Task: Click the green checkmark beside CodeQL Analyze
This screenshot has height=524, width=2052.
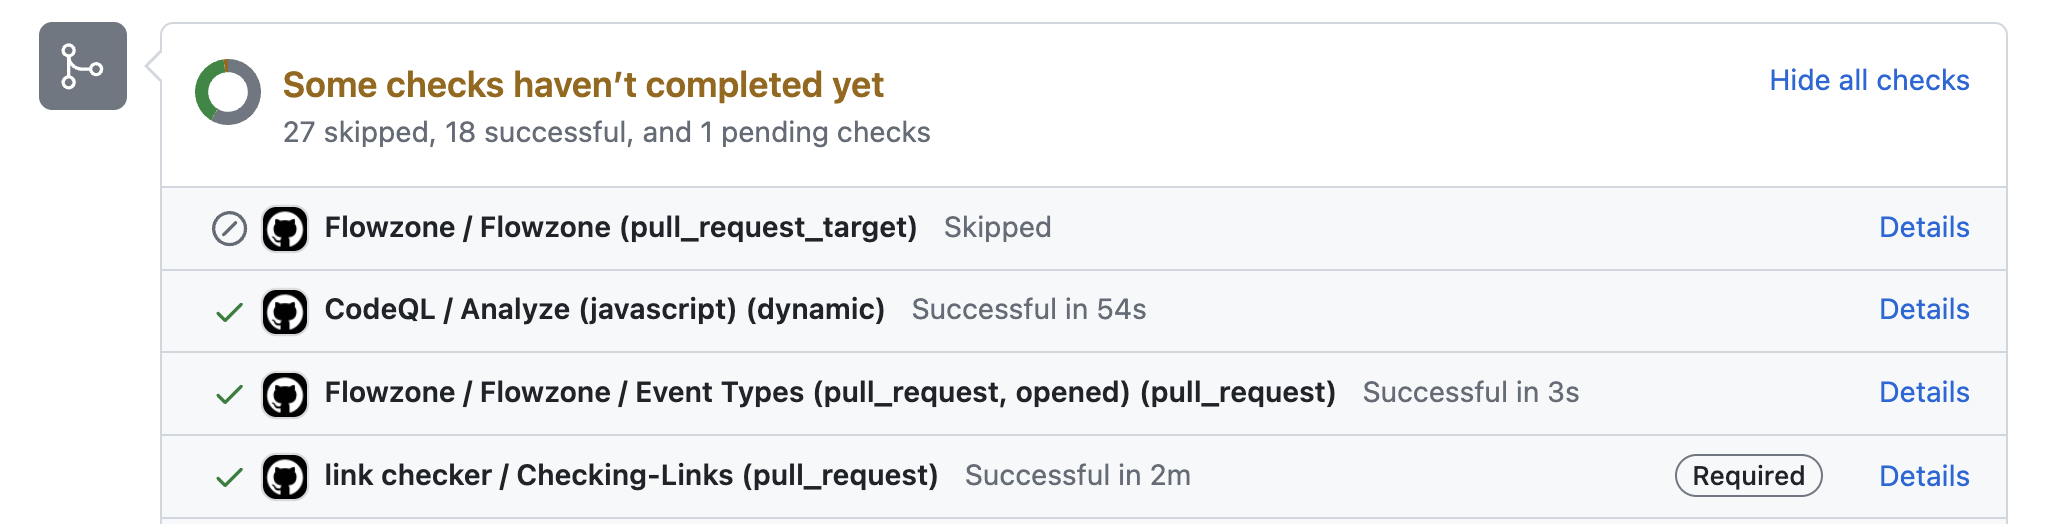Action: click(229, 312)
